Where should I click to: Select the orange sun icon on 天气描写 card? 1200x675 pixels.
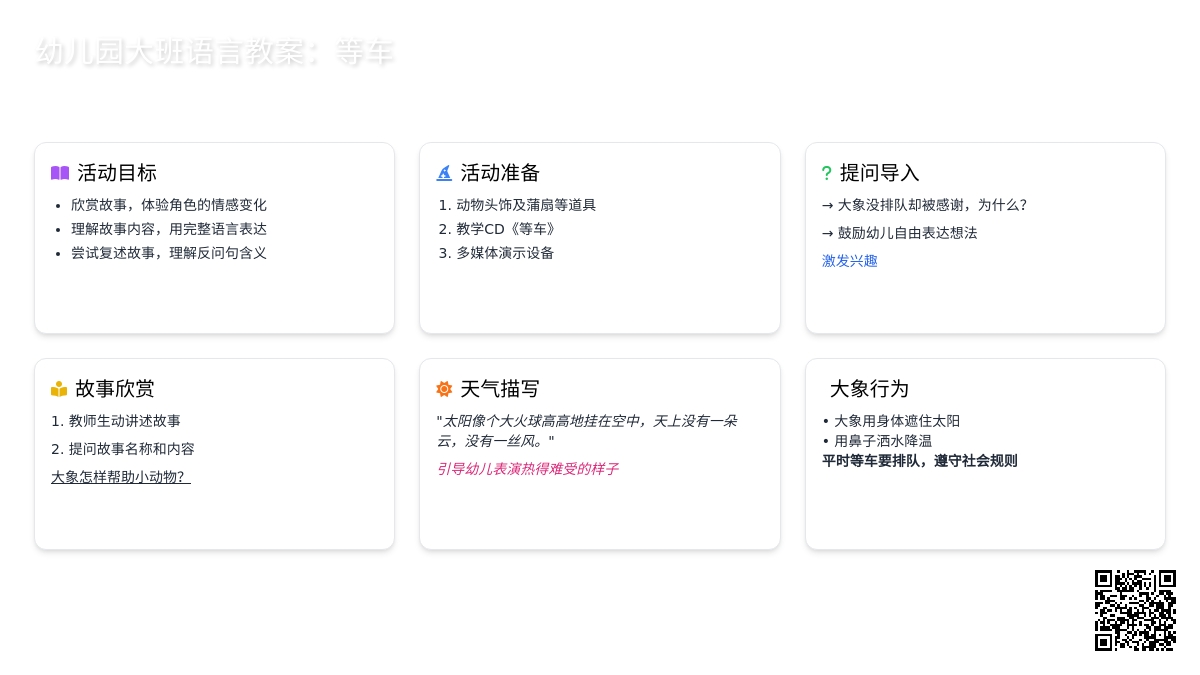coord(444,388)
